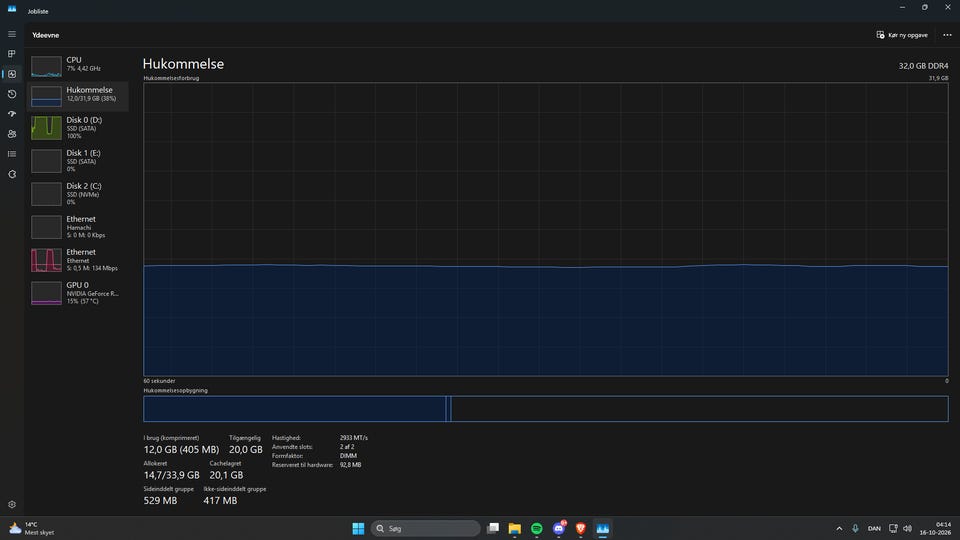The height and width of the screenshot is (540, 960).
Task: Click the 'Hukommelse' heading
Action: click(x=183, y=64)
